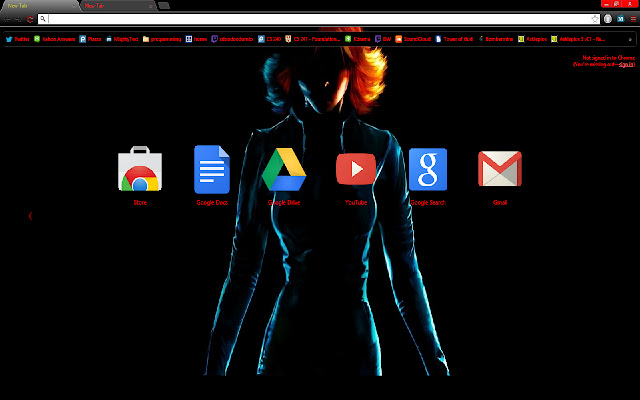The image size is (640, 400).
Task: Go to previous apps page arrow
Action: [x=30, y=216]
